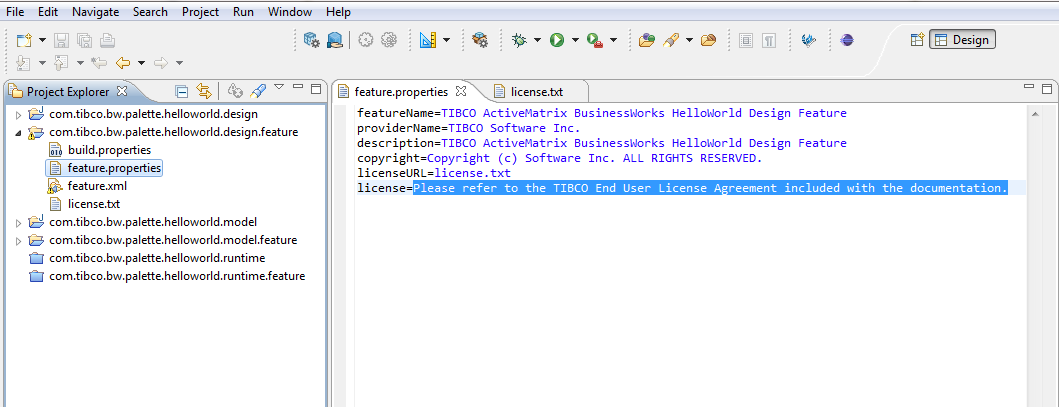Collapse the helloworld.design.feature project node
Viewport: 1059px width, 407px height.
(18, 133)
